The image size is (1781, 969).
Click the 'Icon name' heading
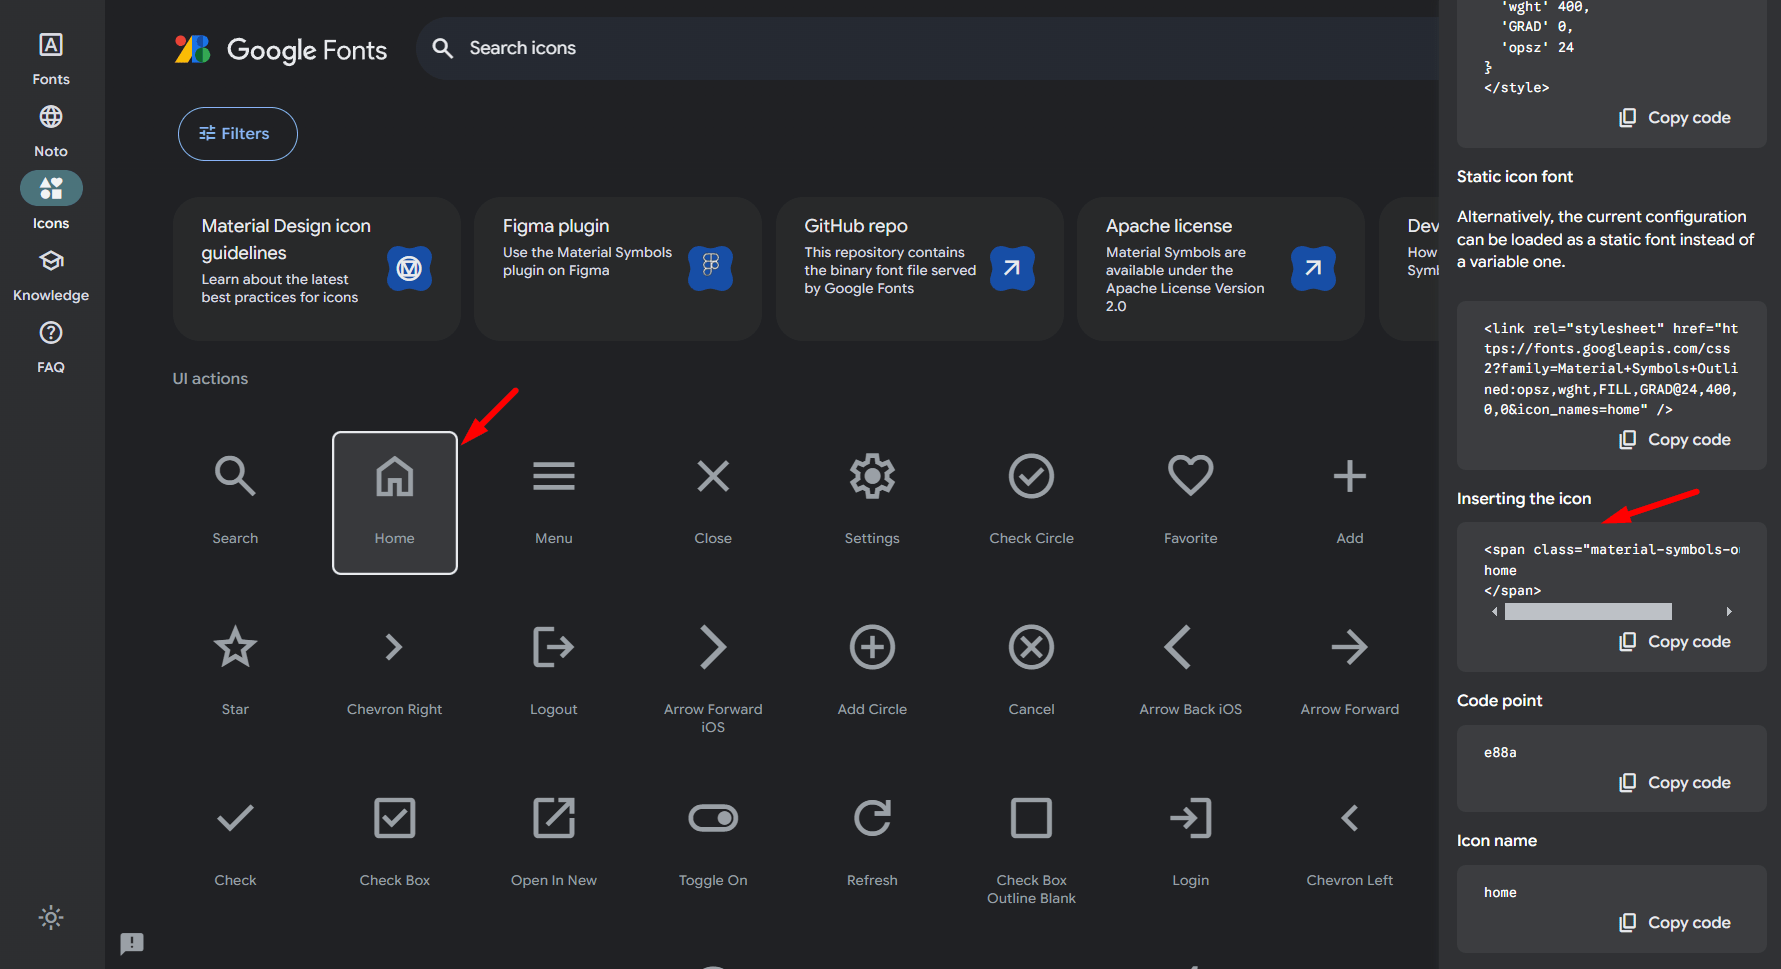[1496, 841]
